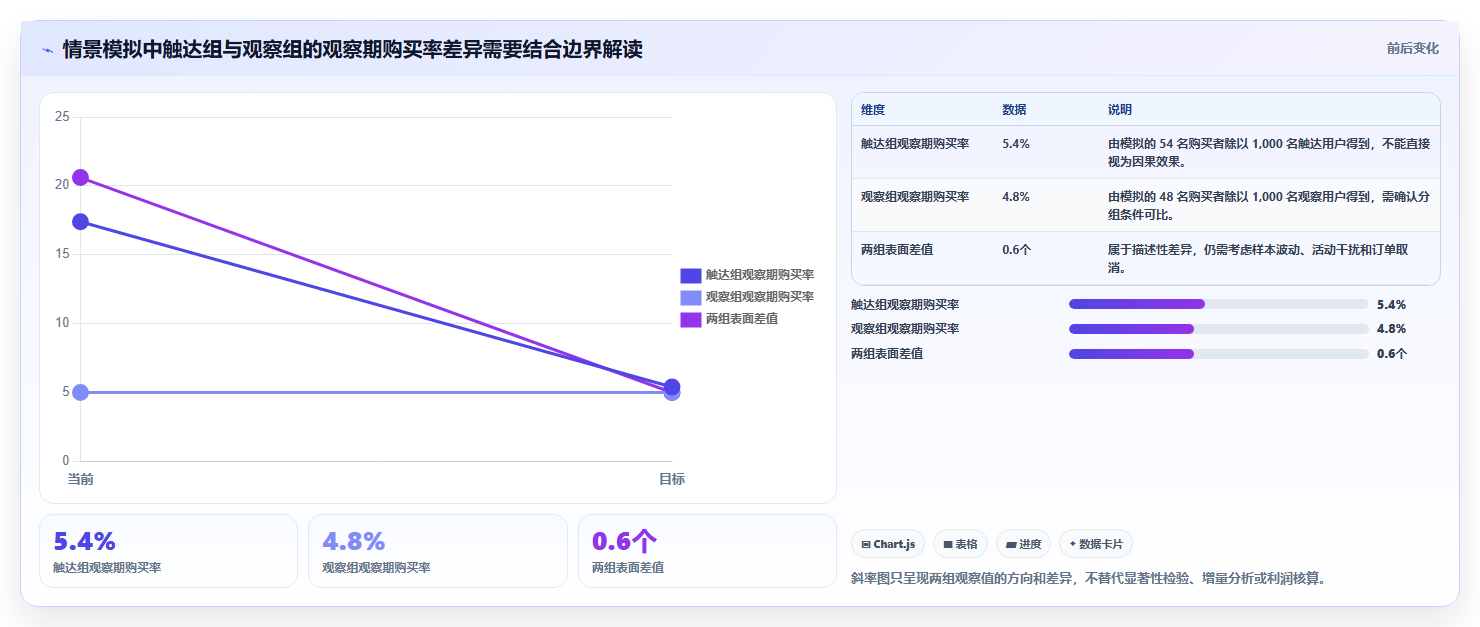Image resolution: width=1480 pixels, height=627 pixels.
Task: Click the 观察组 light-blue data point at 当前
Action: [x=80, y=392]
